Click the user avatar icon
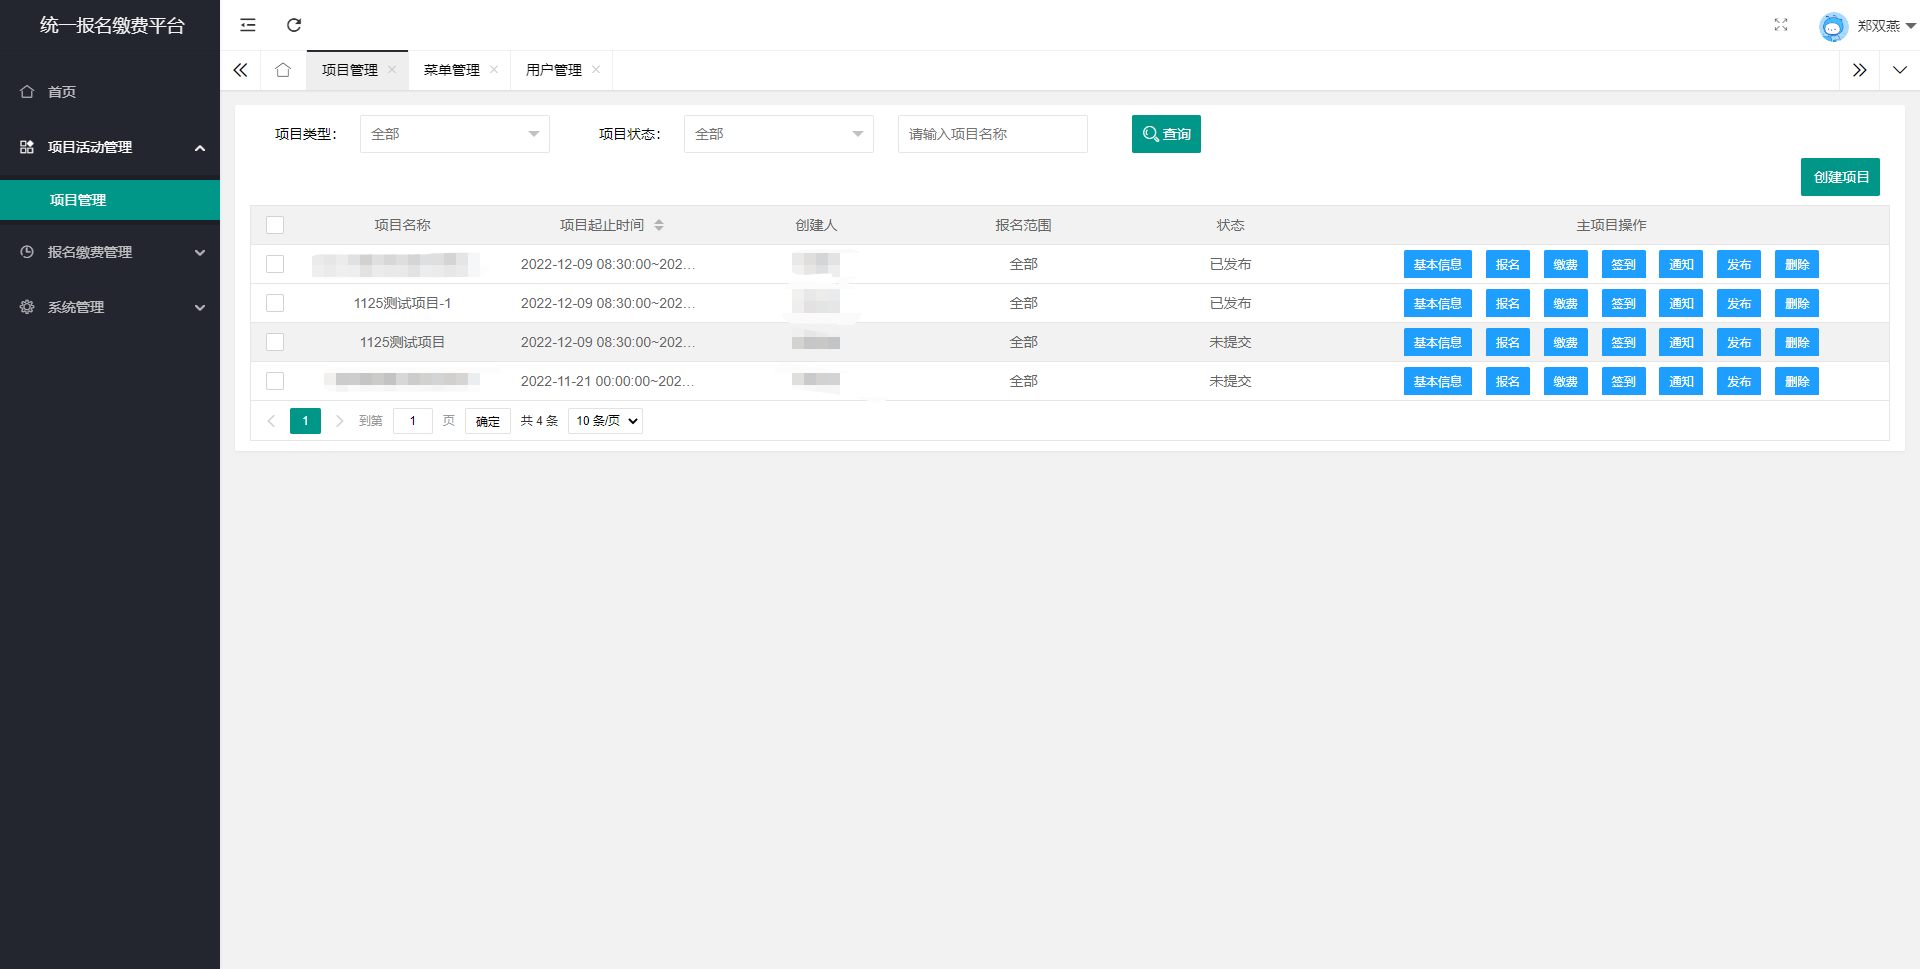The height and width of the screenshot is (969, 1920). click(x=1833, y=26)
